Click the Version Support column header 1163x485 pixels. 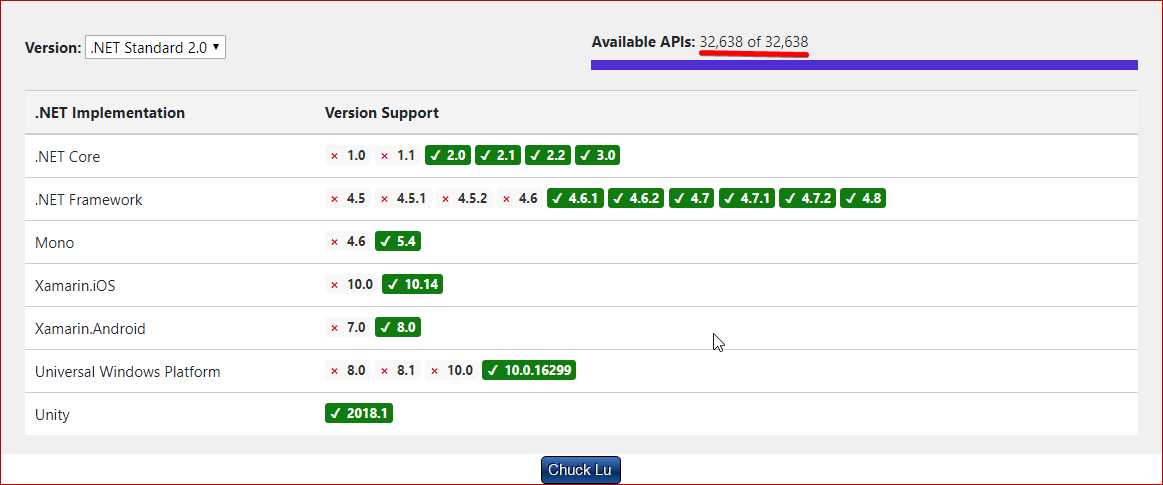coord(382,113)
